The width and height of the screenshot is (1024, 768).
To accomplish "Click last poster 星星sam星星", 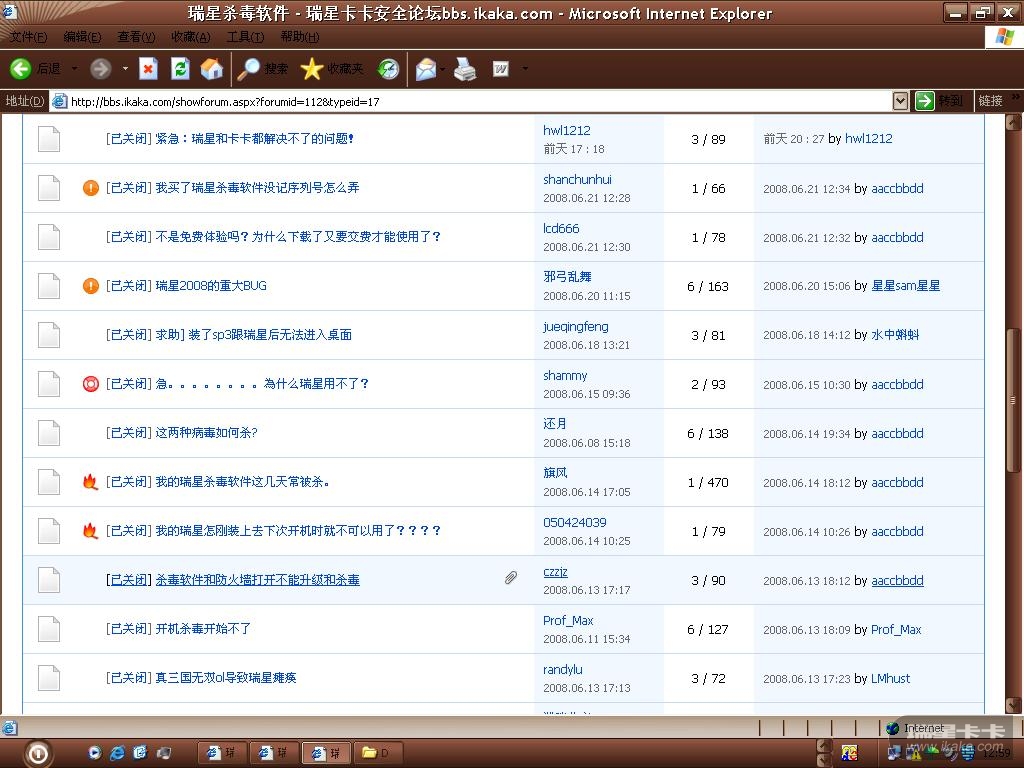I will coord(906,285).
